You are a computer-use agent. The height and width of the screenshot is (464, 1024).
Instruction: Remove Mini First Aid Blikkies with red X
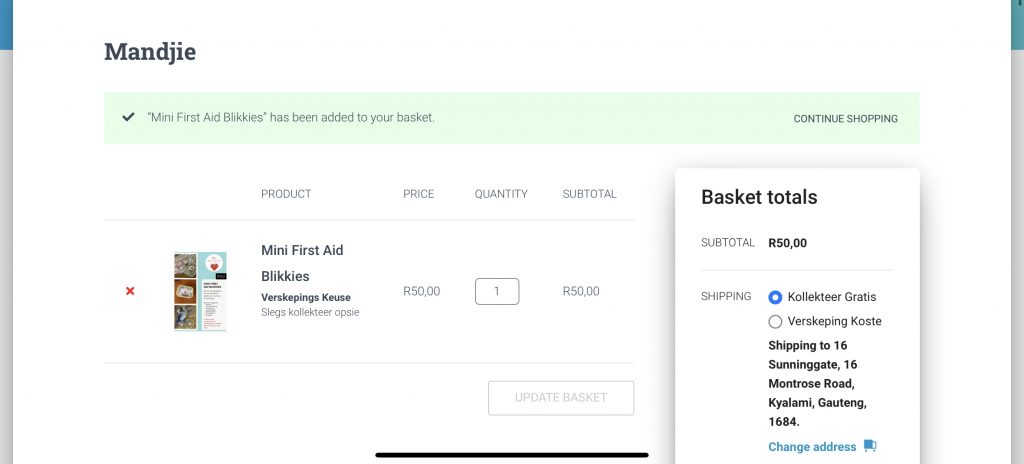point(130,291)
